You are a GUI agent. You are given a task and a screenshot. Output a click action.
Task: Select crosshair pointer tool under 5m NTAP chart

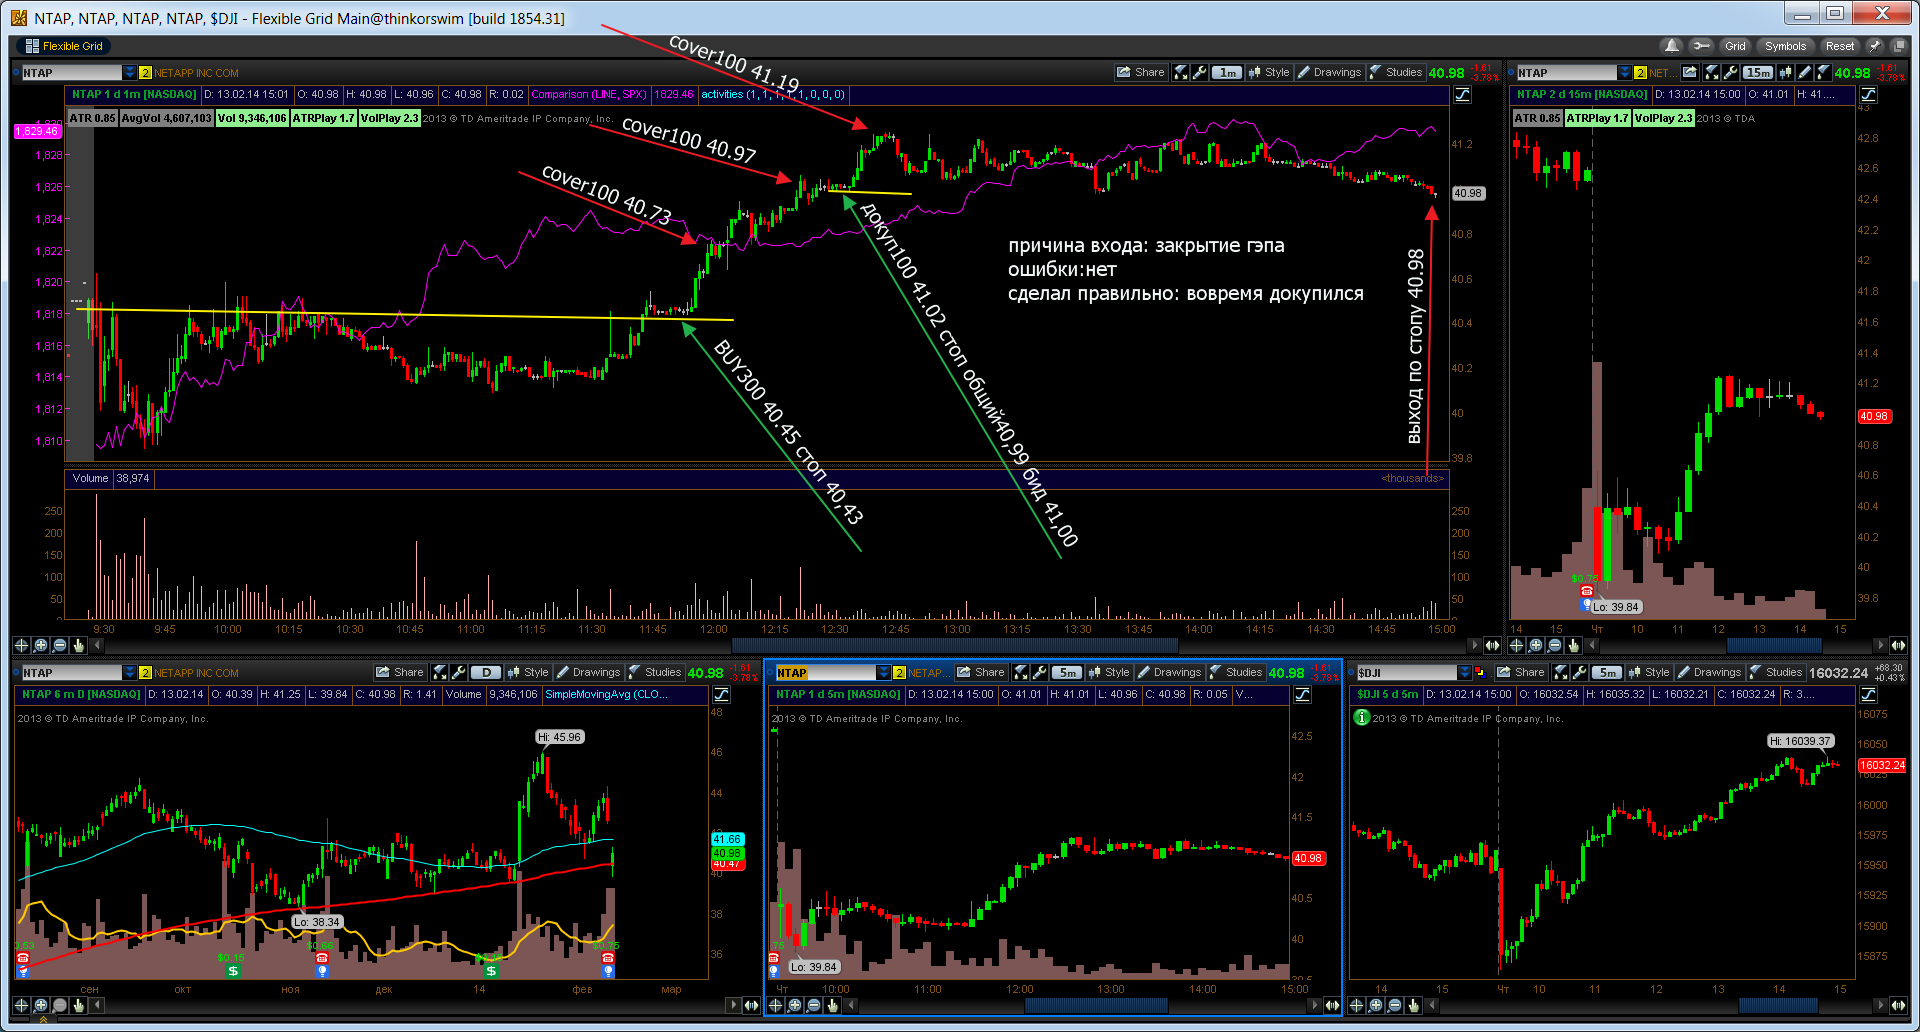(775, 1005)
